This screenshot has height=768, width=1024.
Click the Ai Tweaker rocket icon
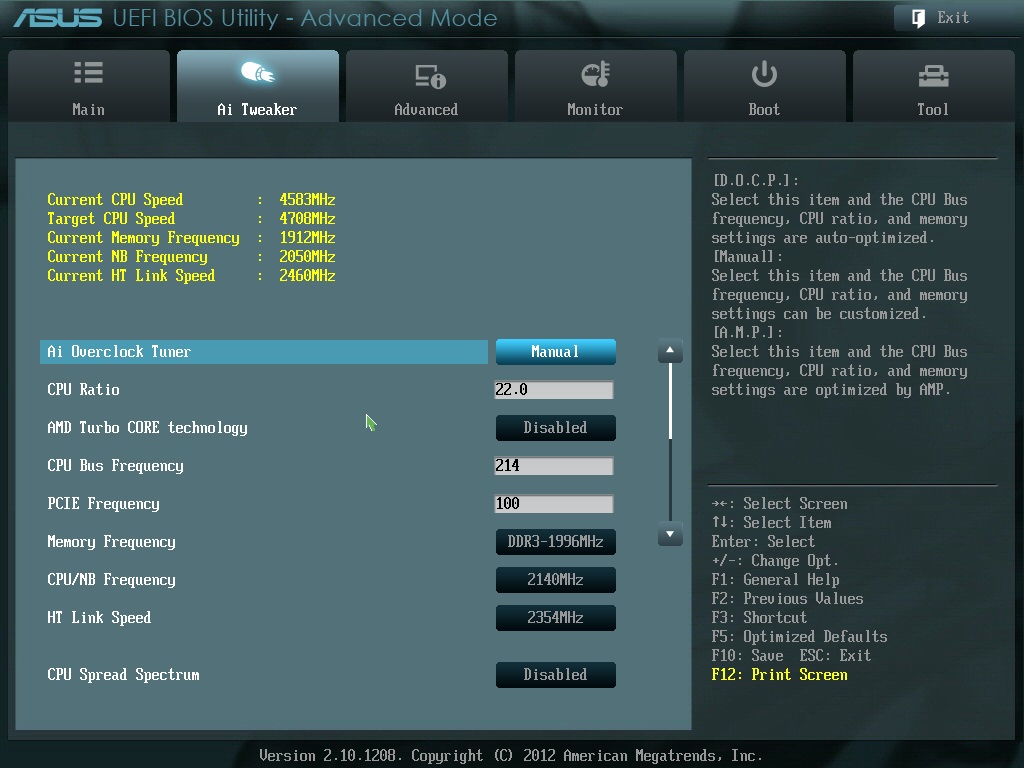257,72
